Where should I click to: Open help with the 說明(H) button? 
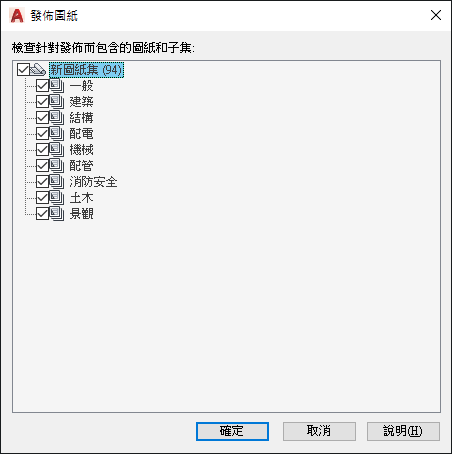coord(403,431)
